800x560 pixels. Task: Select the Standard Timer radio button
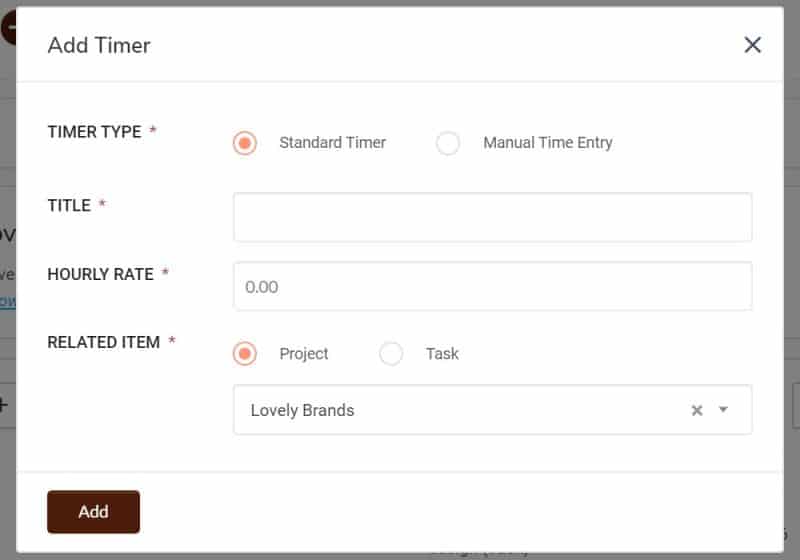[x=245, y=143]
